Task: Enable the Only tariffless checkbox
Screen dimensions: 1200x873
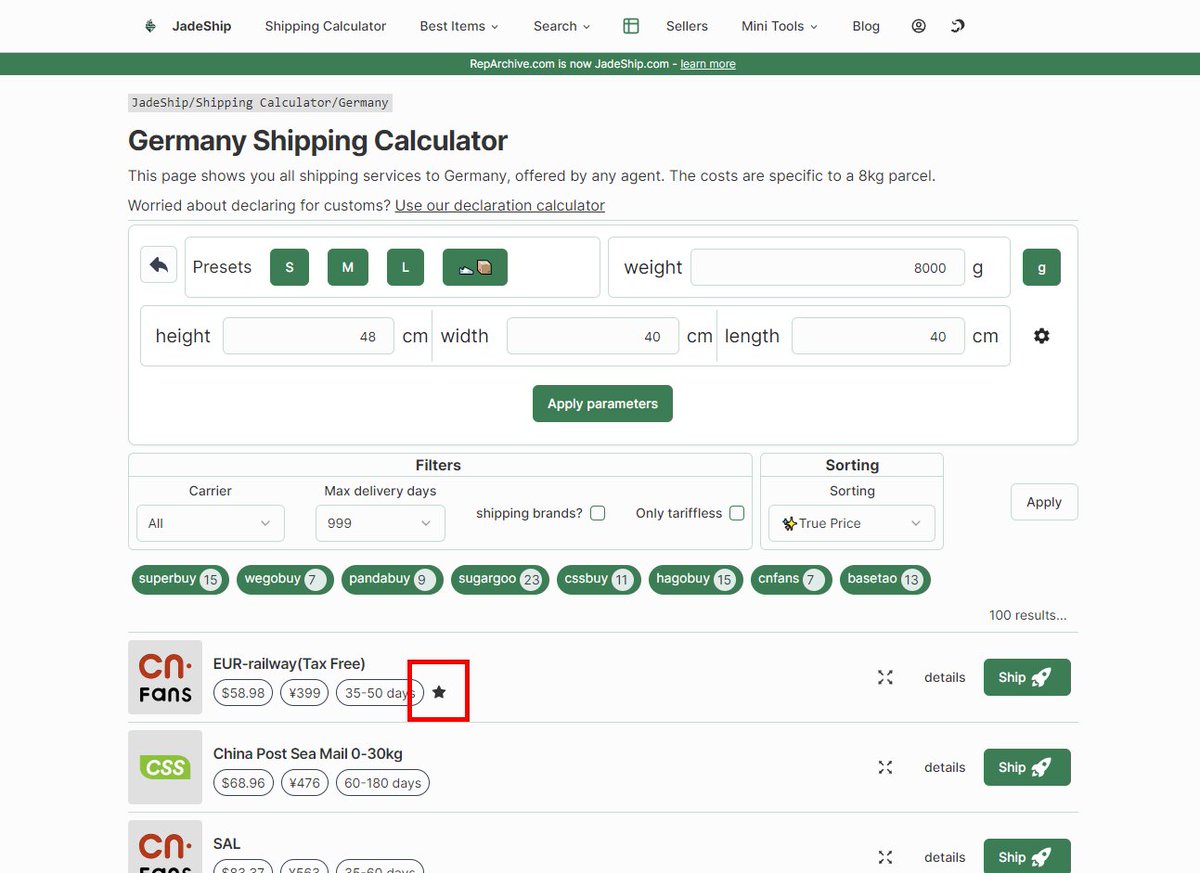Action: click(x=737, y=513)
